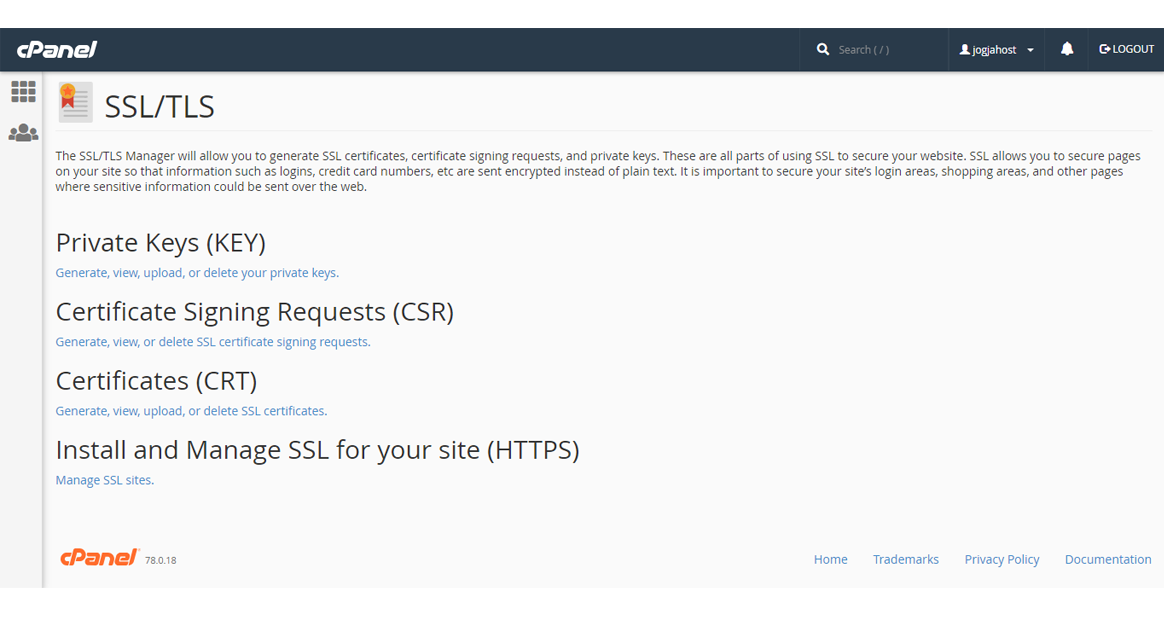Open SSL certificate signing requests link
Viewport: 1166px width, 626px height.
click(212, 342)
